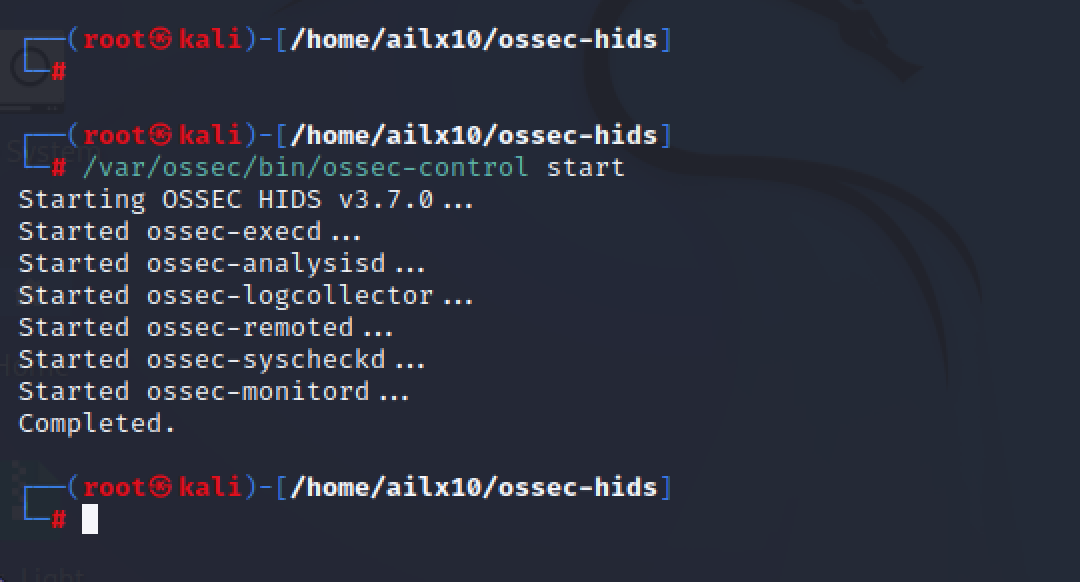The image size is (1080, 582).
Task: Click the /var/ossec/bin/ossec-control command text
Action: coord(305,167)
